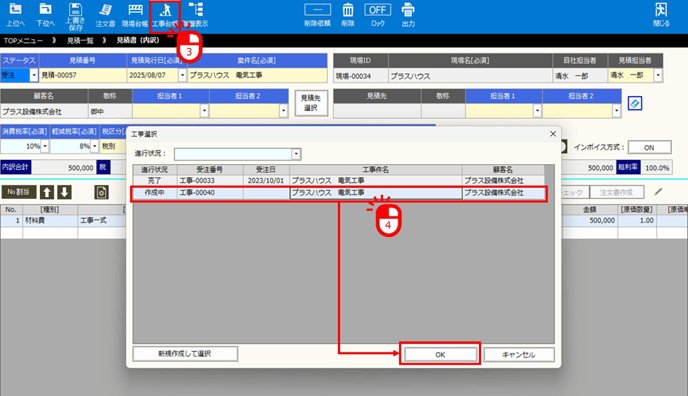688x396 pixels.
Task: Open the ステータス dropdown arrow
Action: (34, 75)
